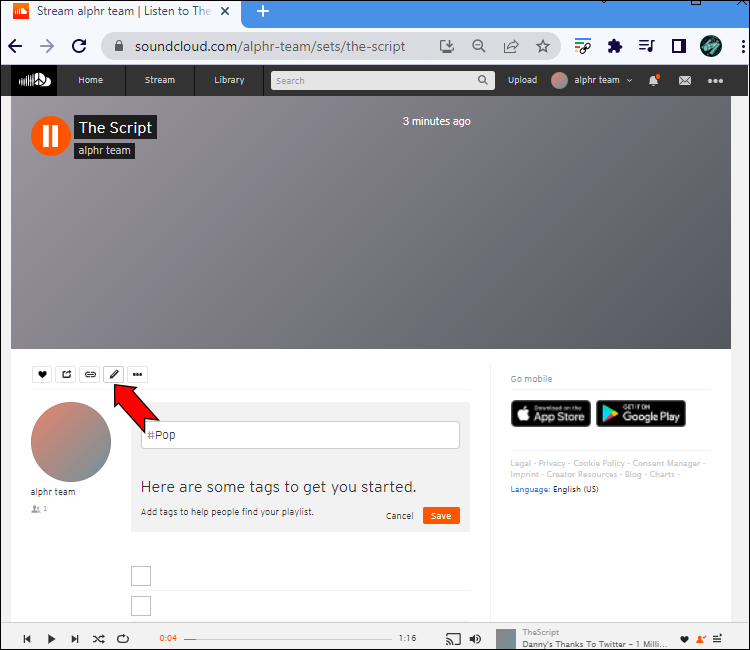
Task: Toggle repeat in the player bar
Action: click(x=123, y=639)
